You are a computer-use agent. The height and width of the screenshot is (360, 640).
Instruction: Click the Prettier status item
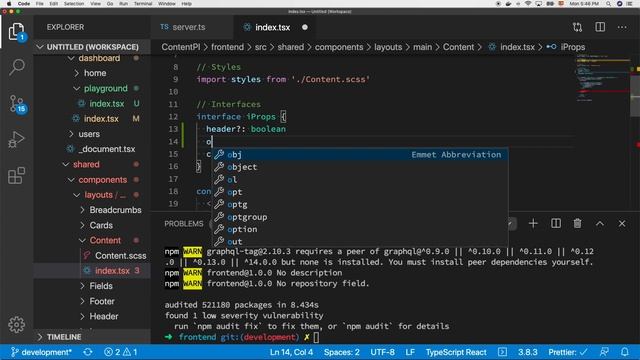[568, 352]
